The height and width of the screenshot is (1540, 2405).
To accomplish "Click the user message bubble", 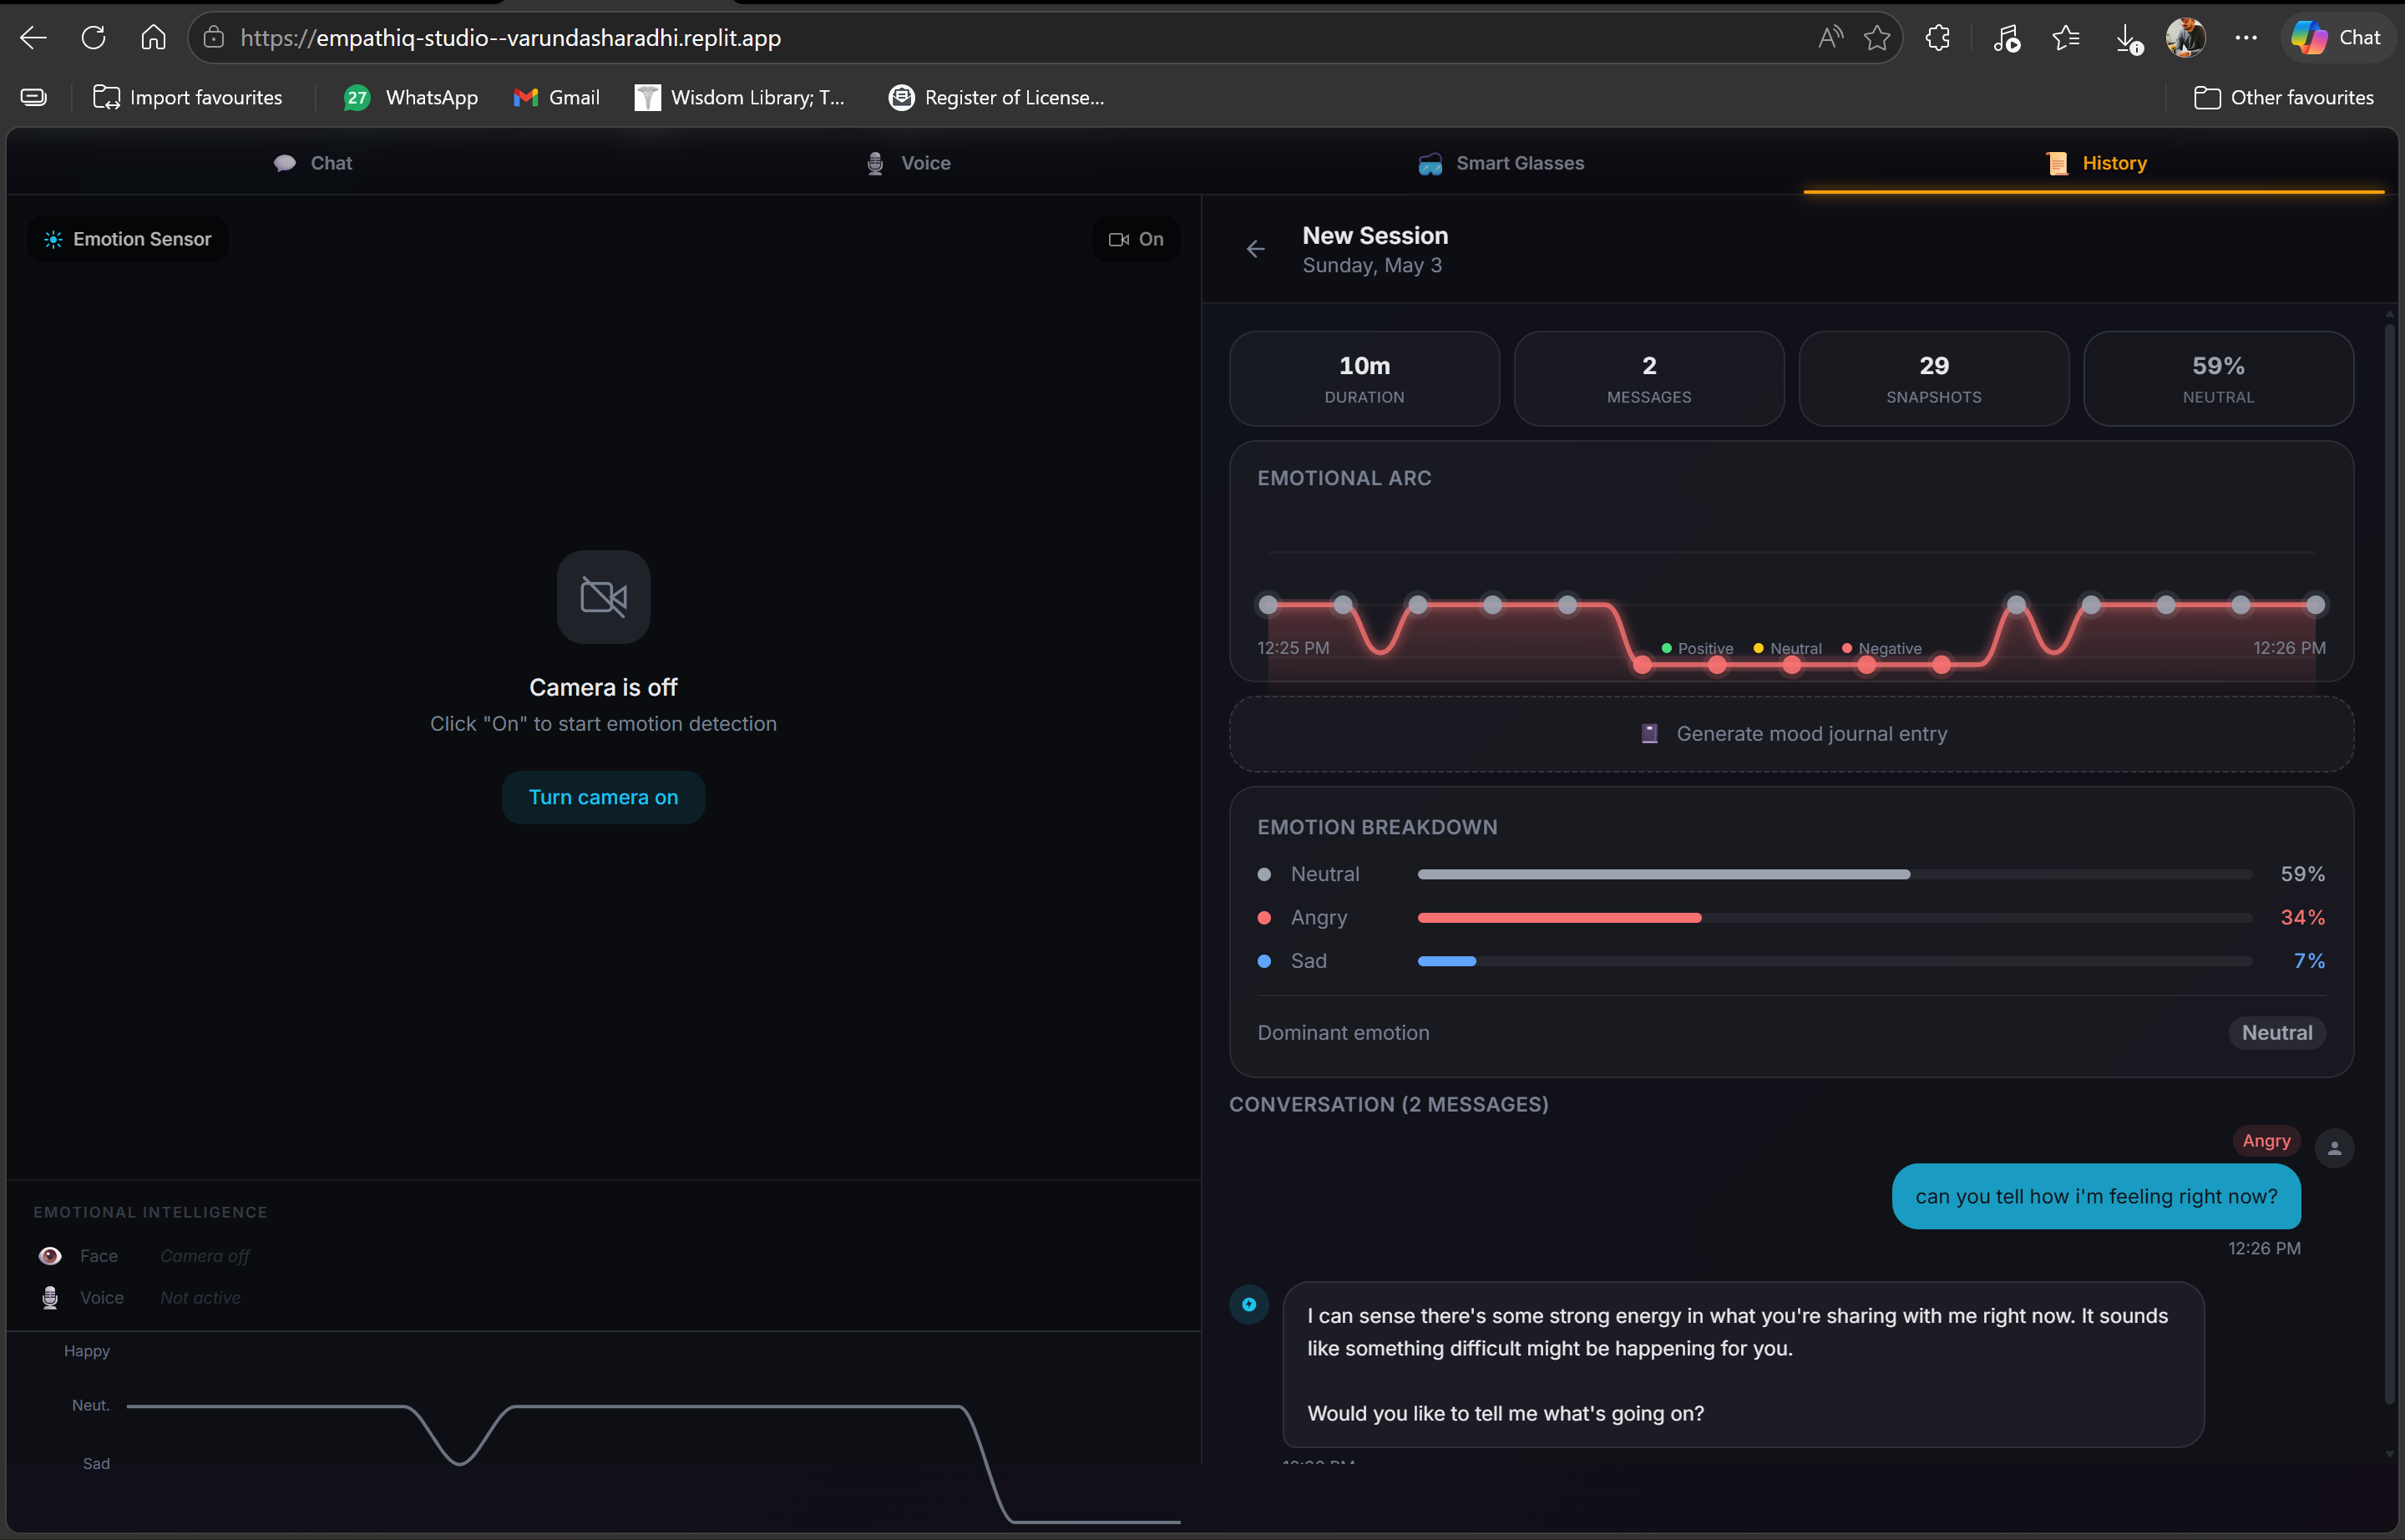I will click(2096, 1196).
